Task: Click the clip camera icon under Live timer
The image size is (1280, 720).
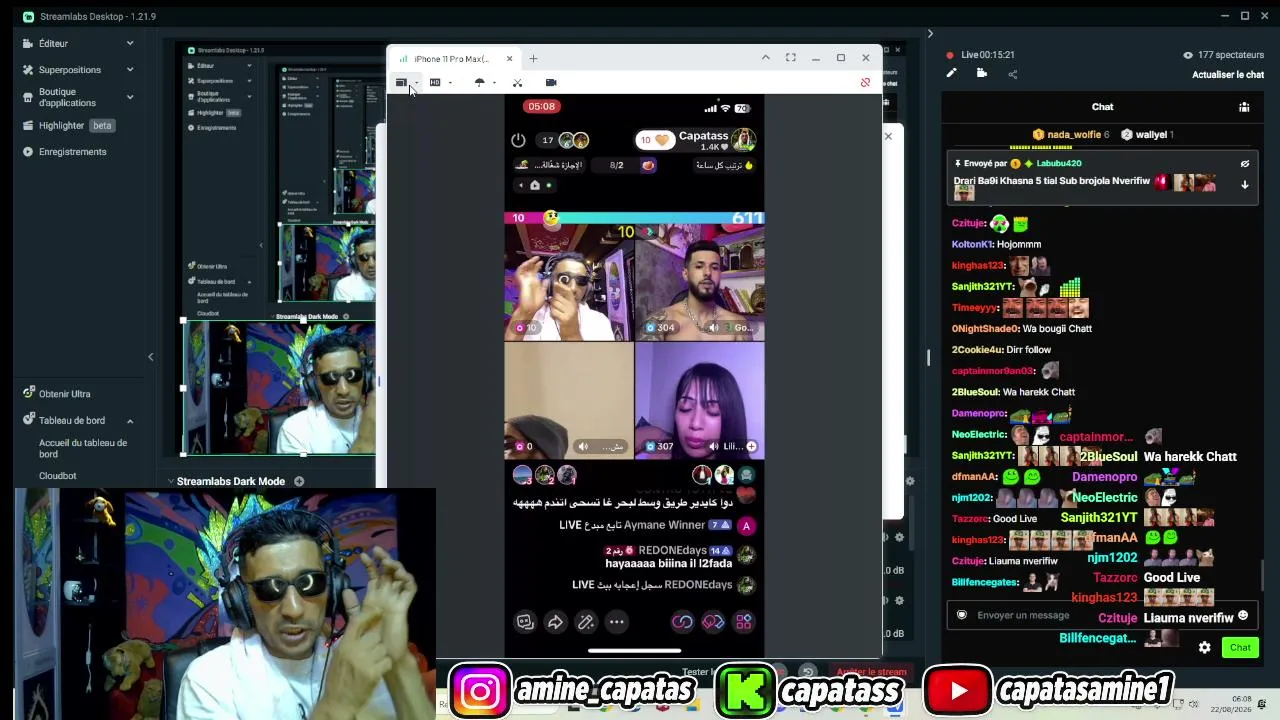Action: (x=982, y=73)
